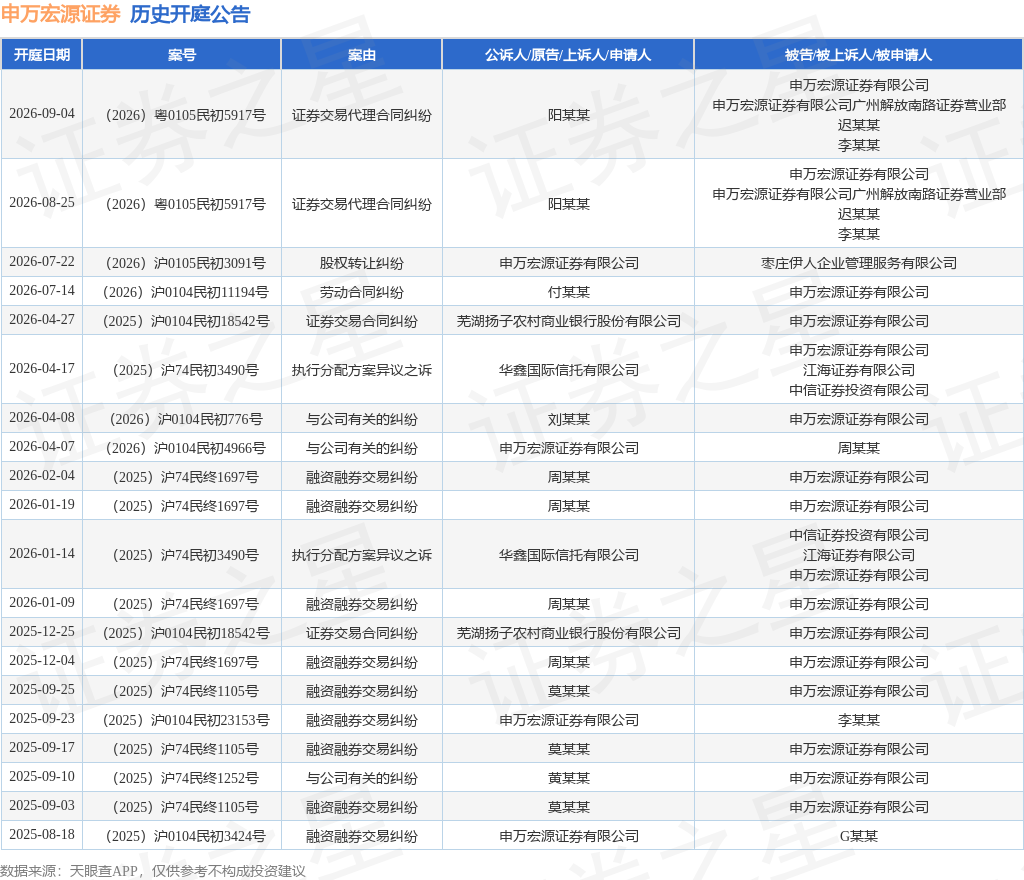Click the 历史开庭公告 heading
This screenshot has width=1024, height=880.
[x=190, y=14]
